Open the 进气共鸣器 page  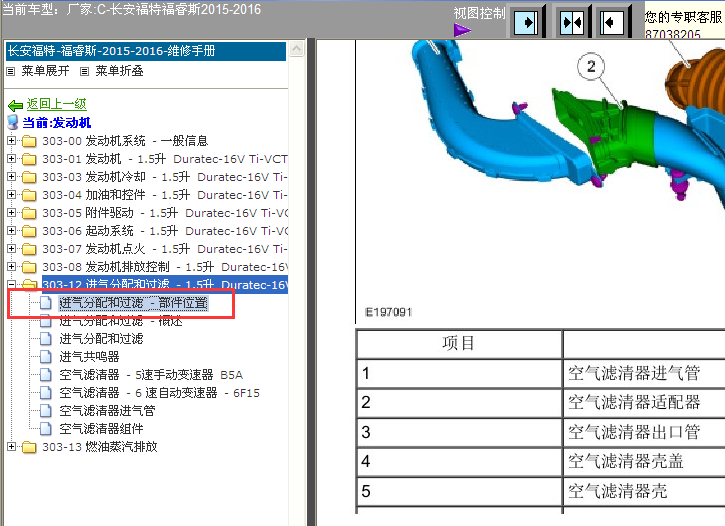[x=89, y=357]
